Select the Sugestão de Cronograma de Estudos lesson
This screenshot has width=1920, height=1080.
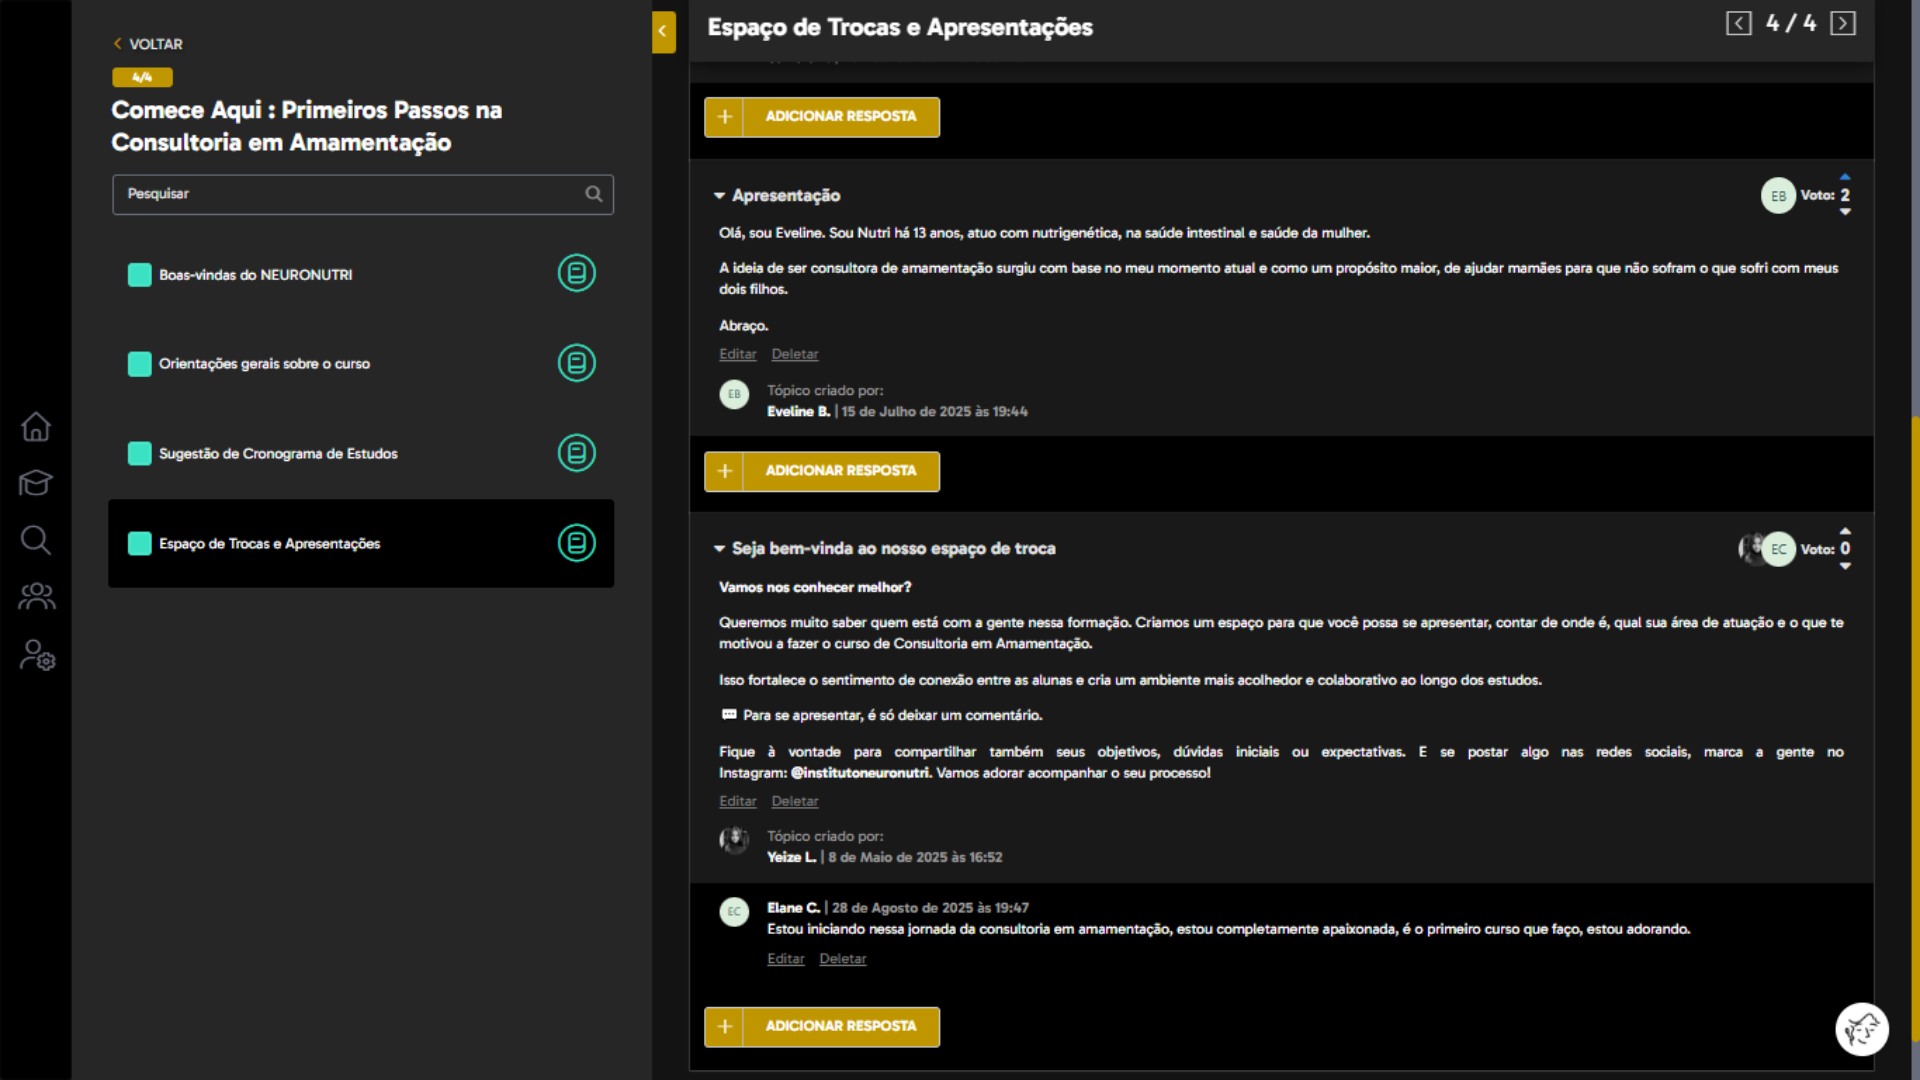click(x=278, y=454)
